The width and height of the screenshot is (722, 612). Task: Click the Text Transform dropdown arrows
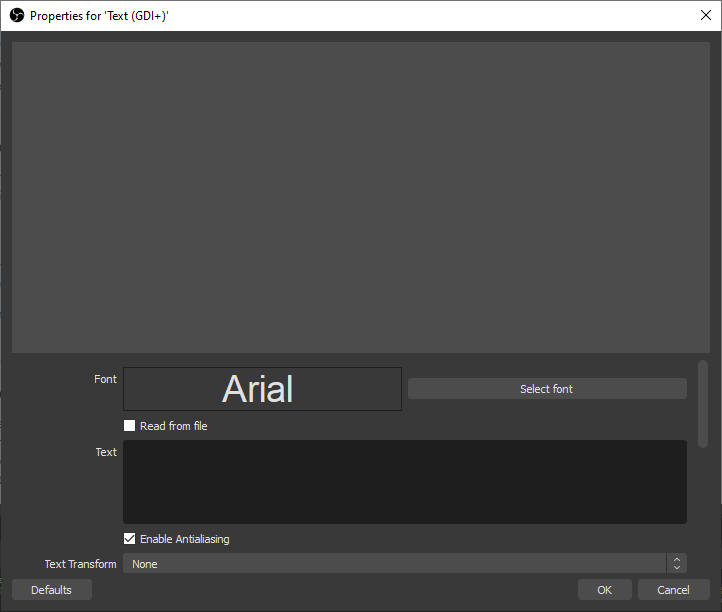677,563
